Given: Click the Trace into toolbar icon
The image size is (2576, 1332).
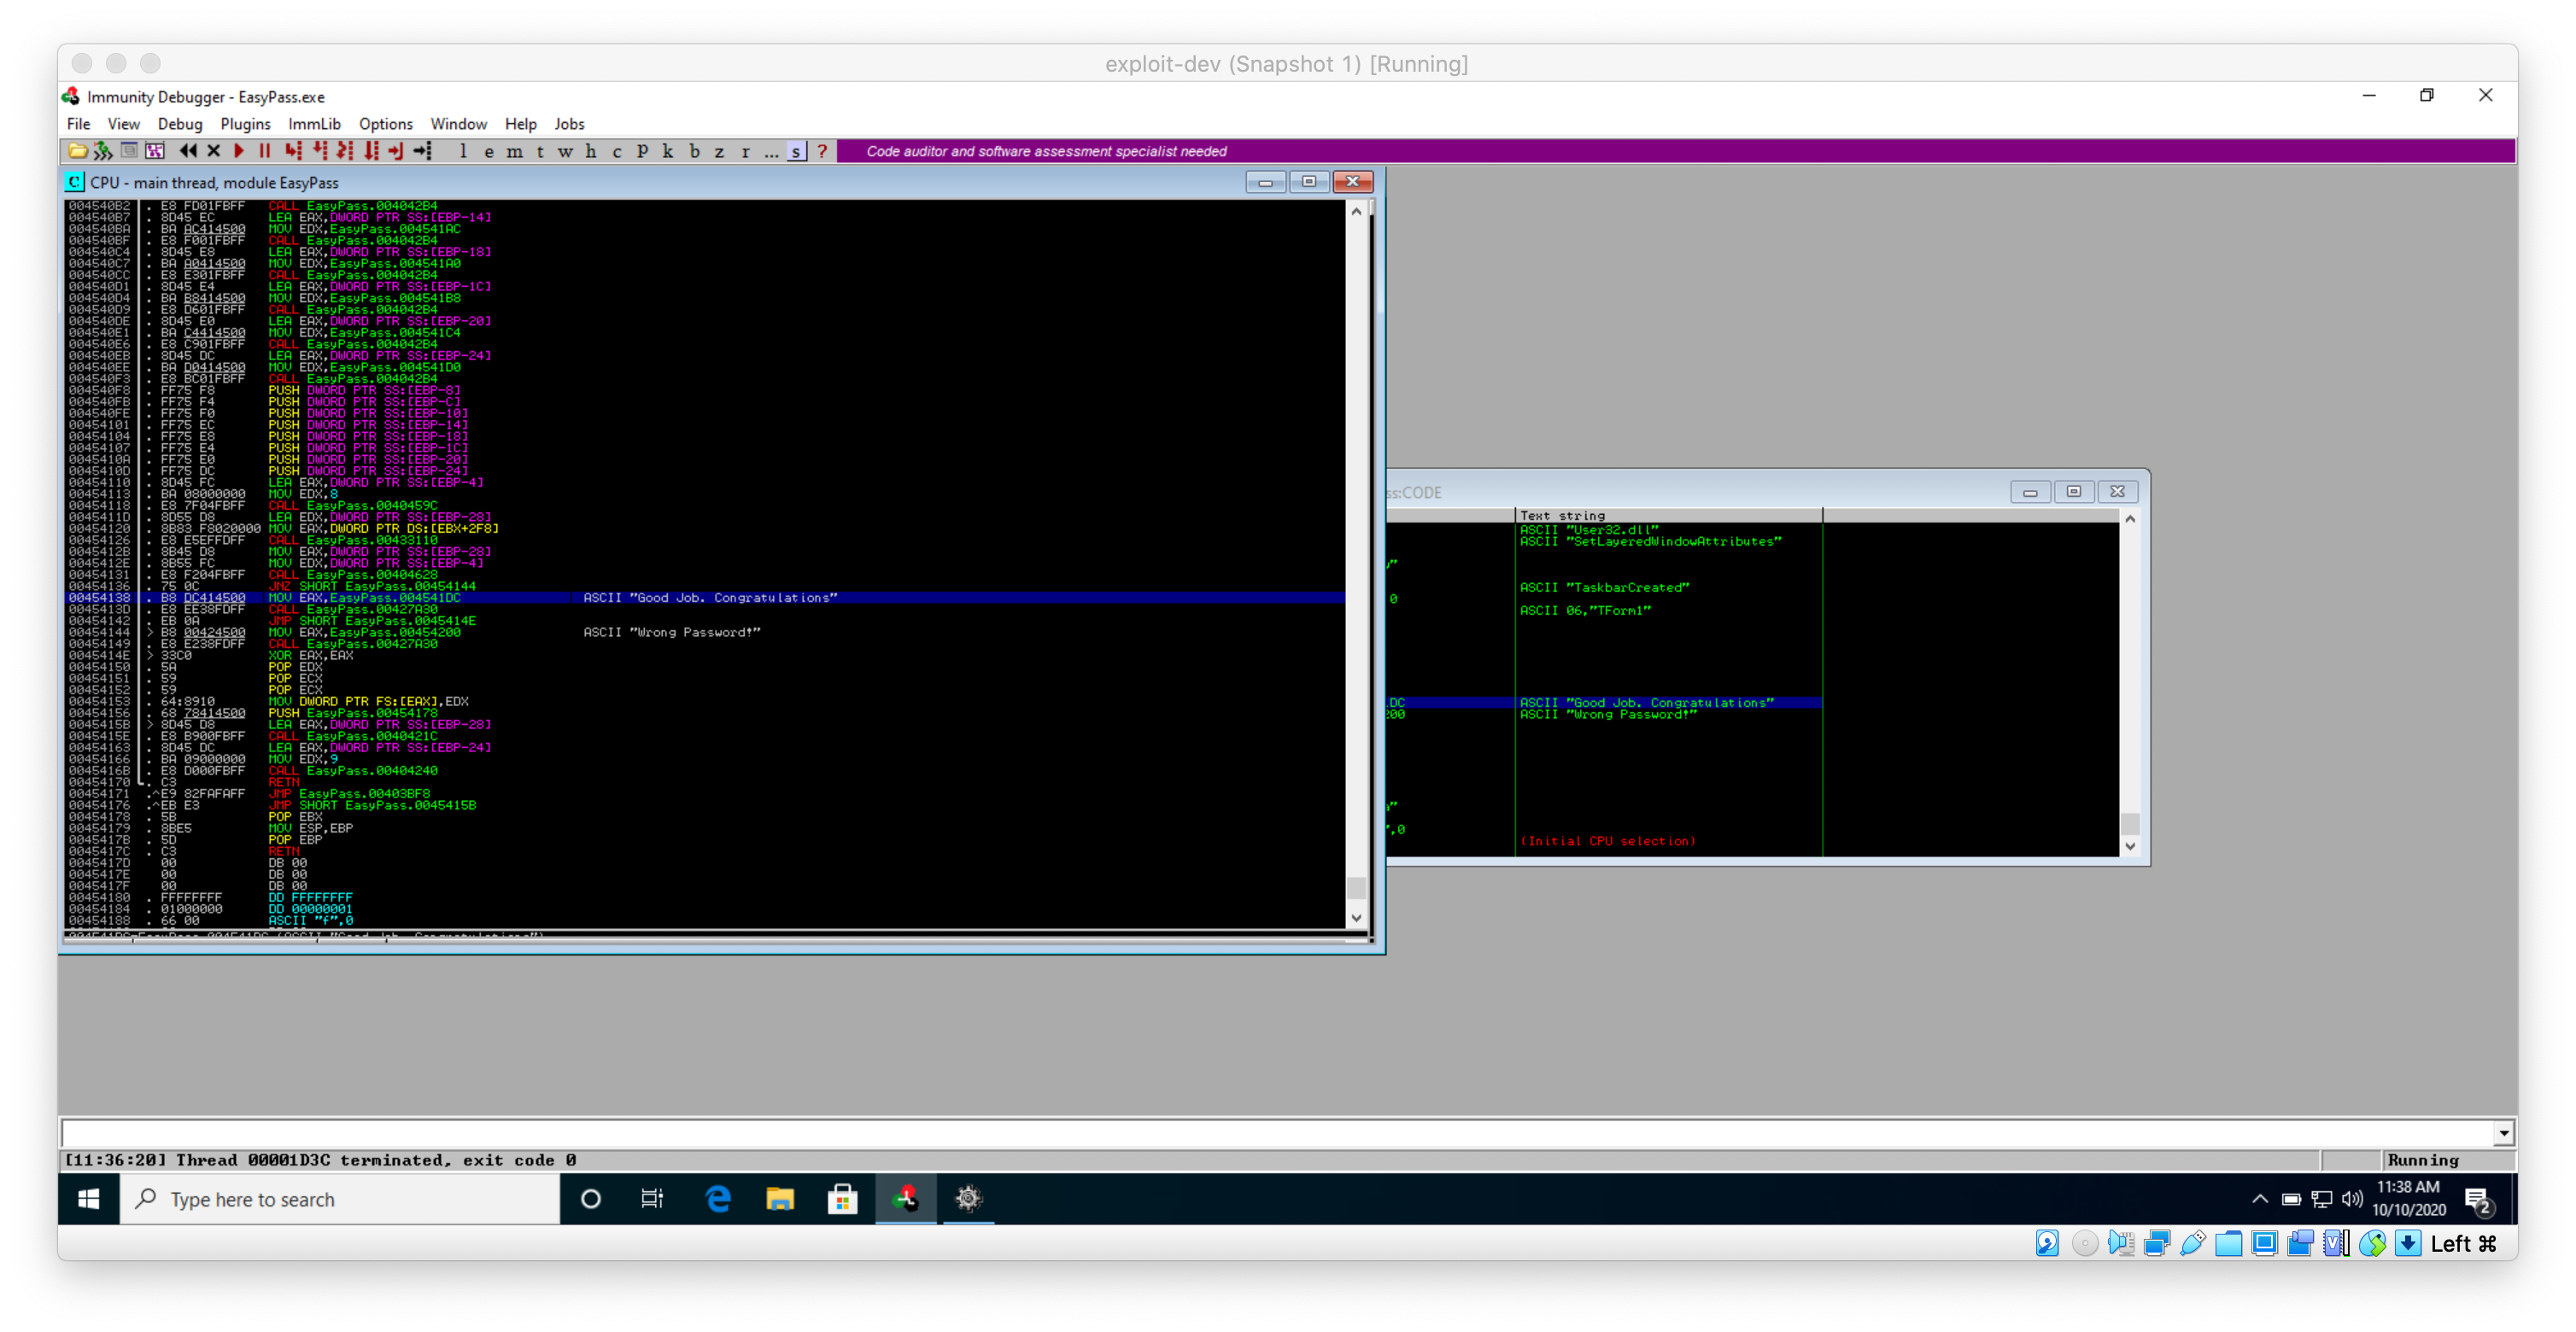Looking at the screenshot, I should click(x=345, y=151).
